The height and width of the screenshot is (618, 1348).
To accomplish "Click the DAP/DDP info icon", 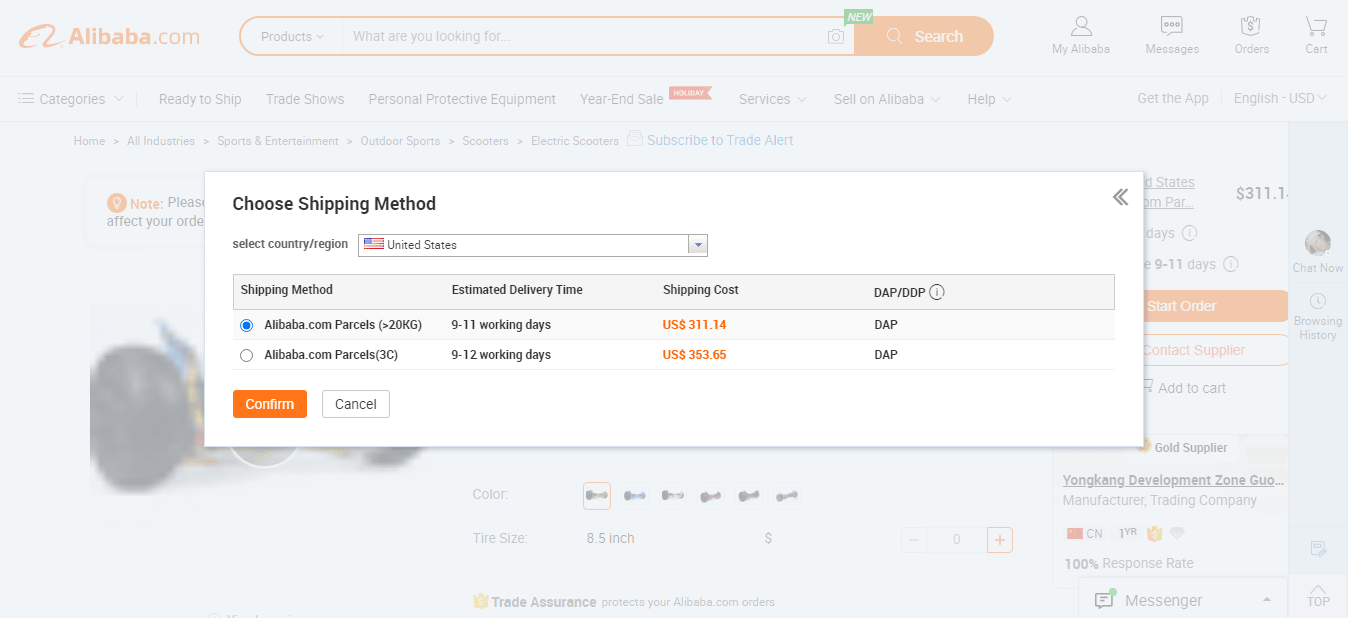I will point(937,293).
